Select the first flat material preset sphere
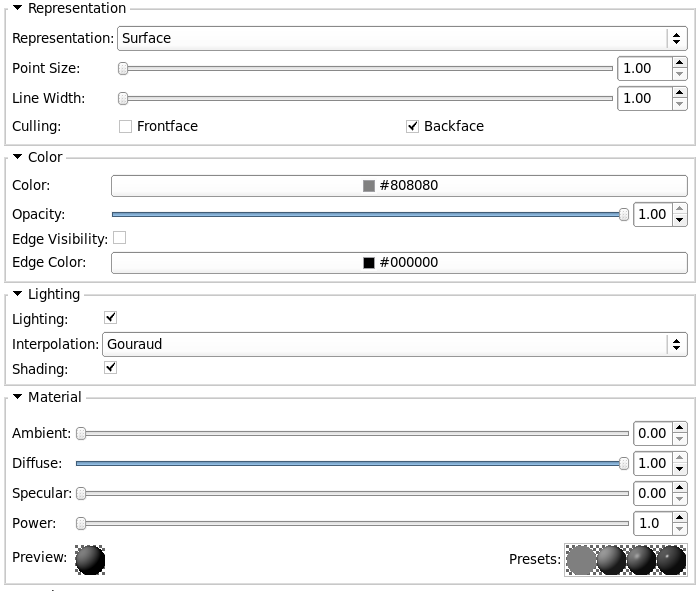The height and width of the screenshot is (591, 700). tap(581, 559)
